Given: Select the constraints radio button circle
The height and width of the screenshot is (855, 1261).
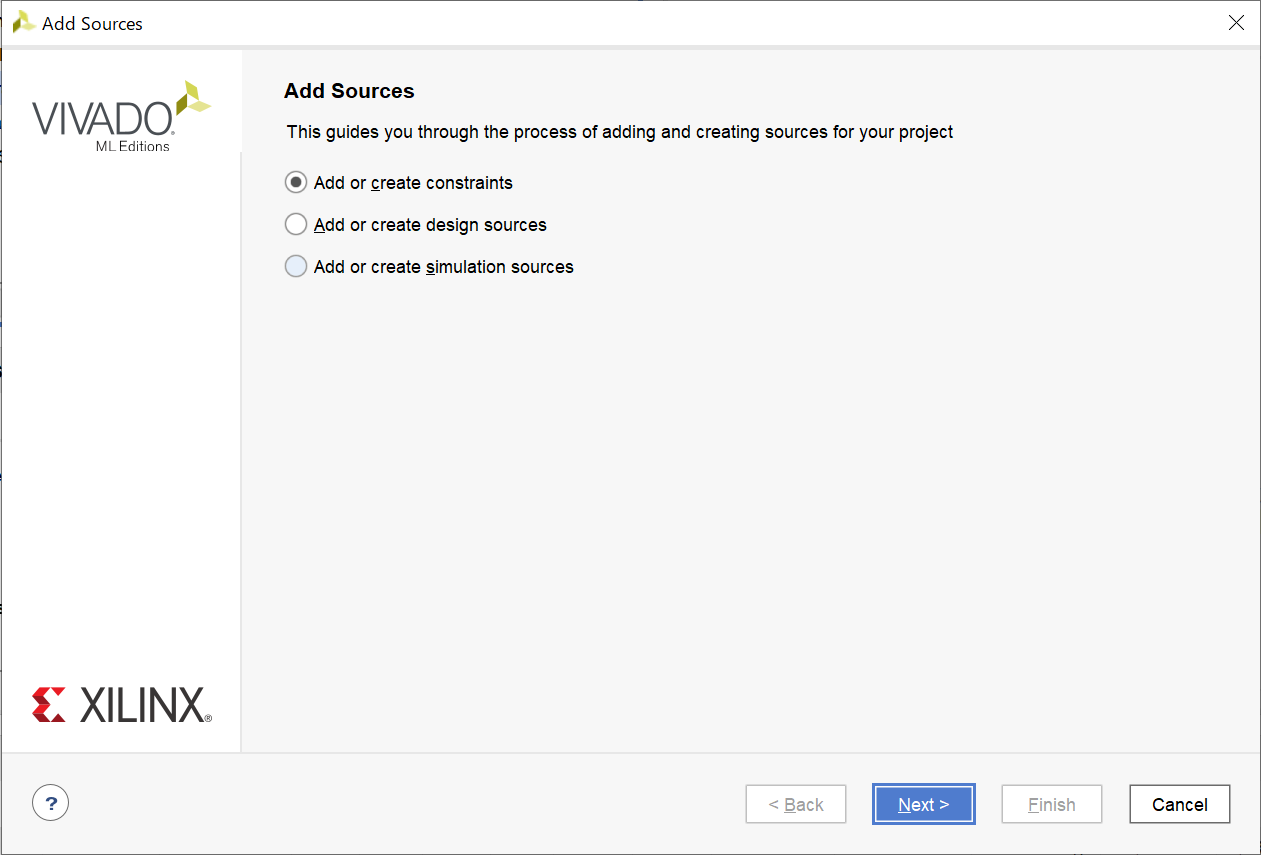Looking at the screenshot, I should pyautogui.click(x=296, y=183).
